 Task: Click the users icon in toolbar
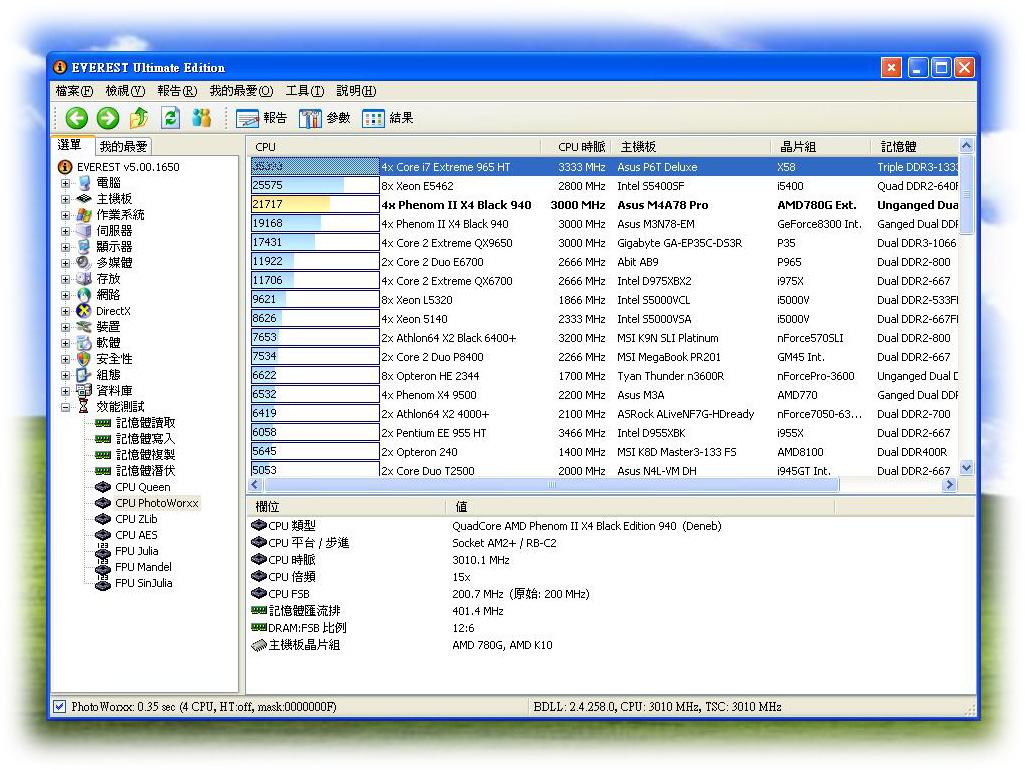tap(202, 118)
